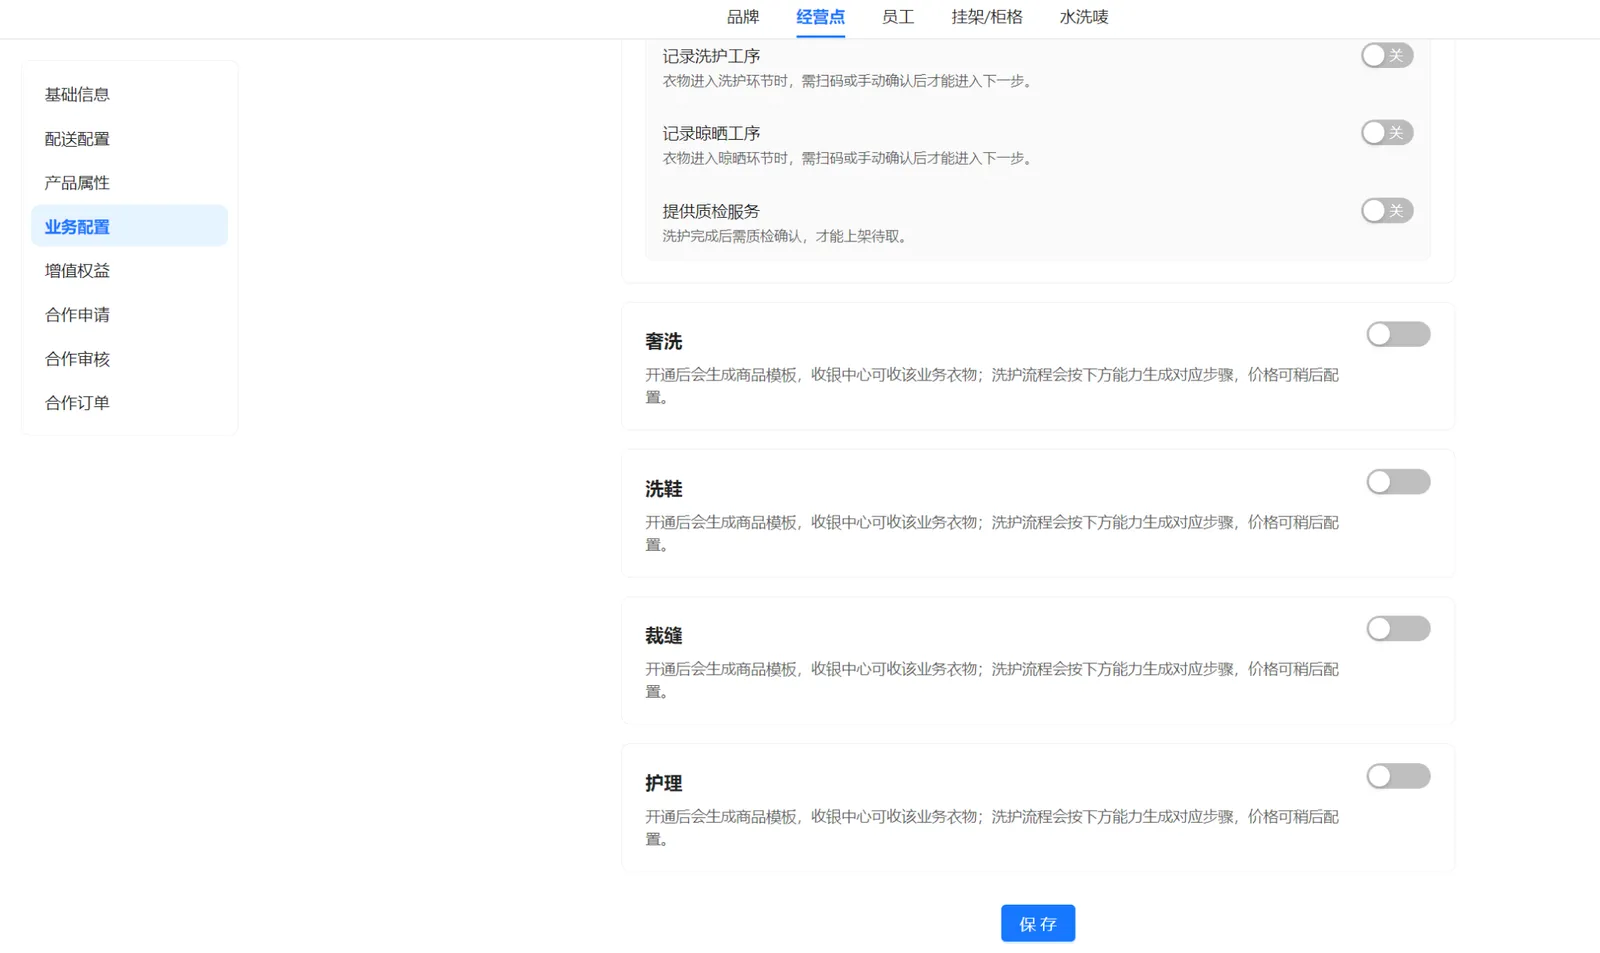Image resolution: width=1600 pixels, height=953 pixels.
Task: Select the 经营点 tab
Action: [820, 17]
